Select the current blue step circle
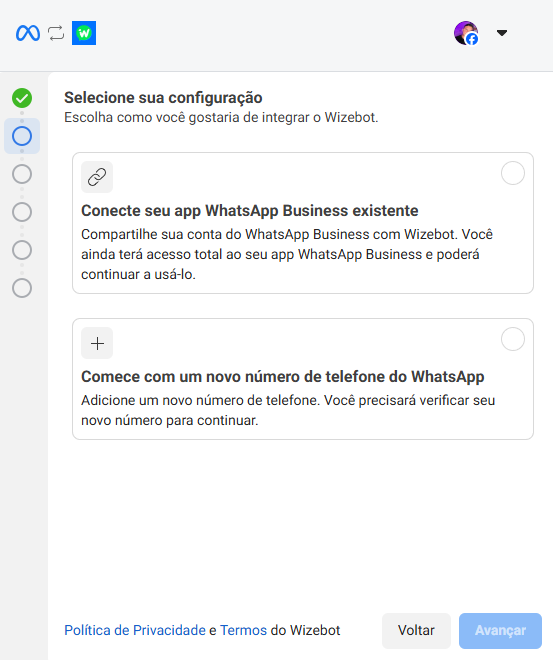 click(x=22, y=136)
